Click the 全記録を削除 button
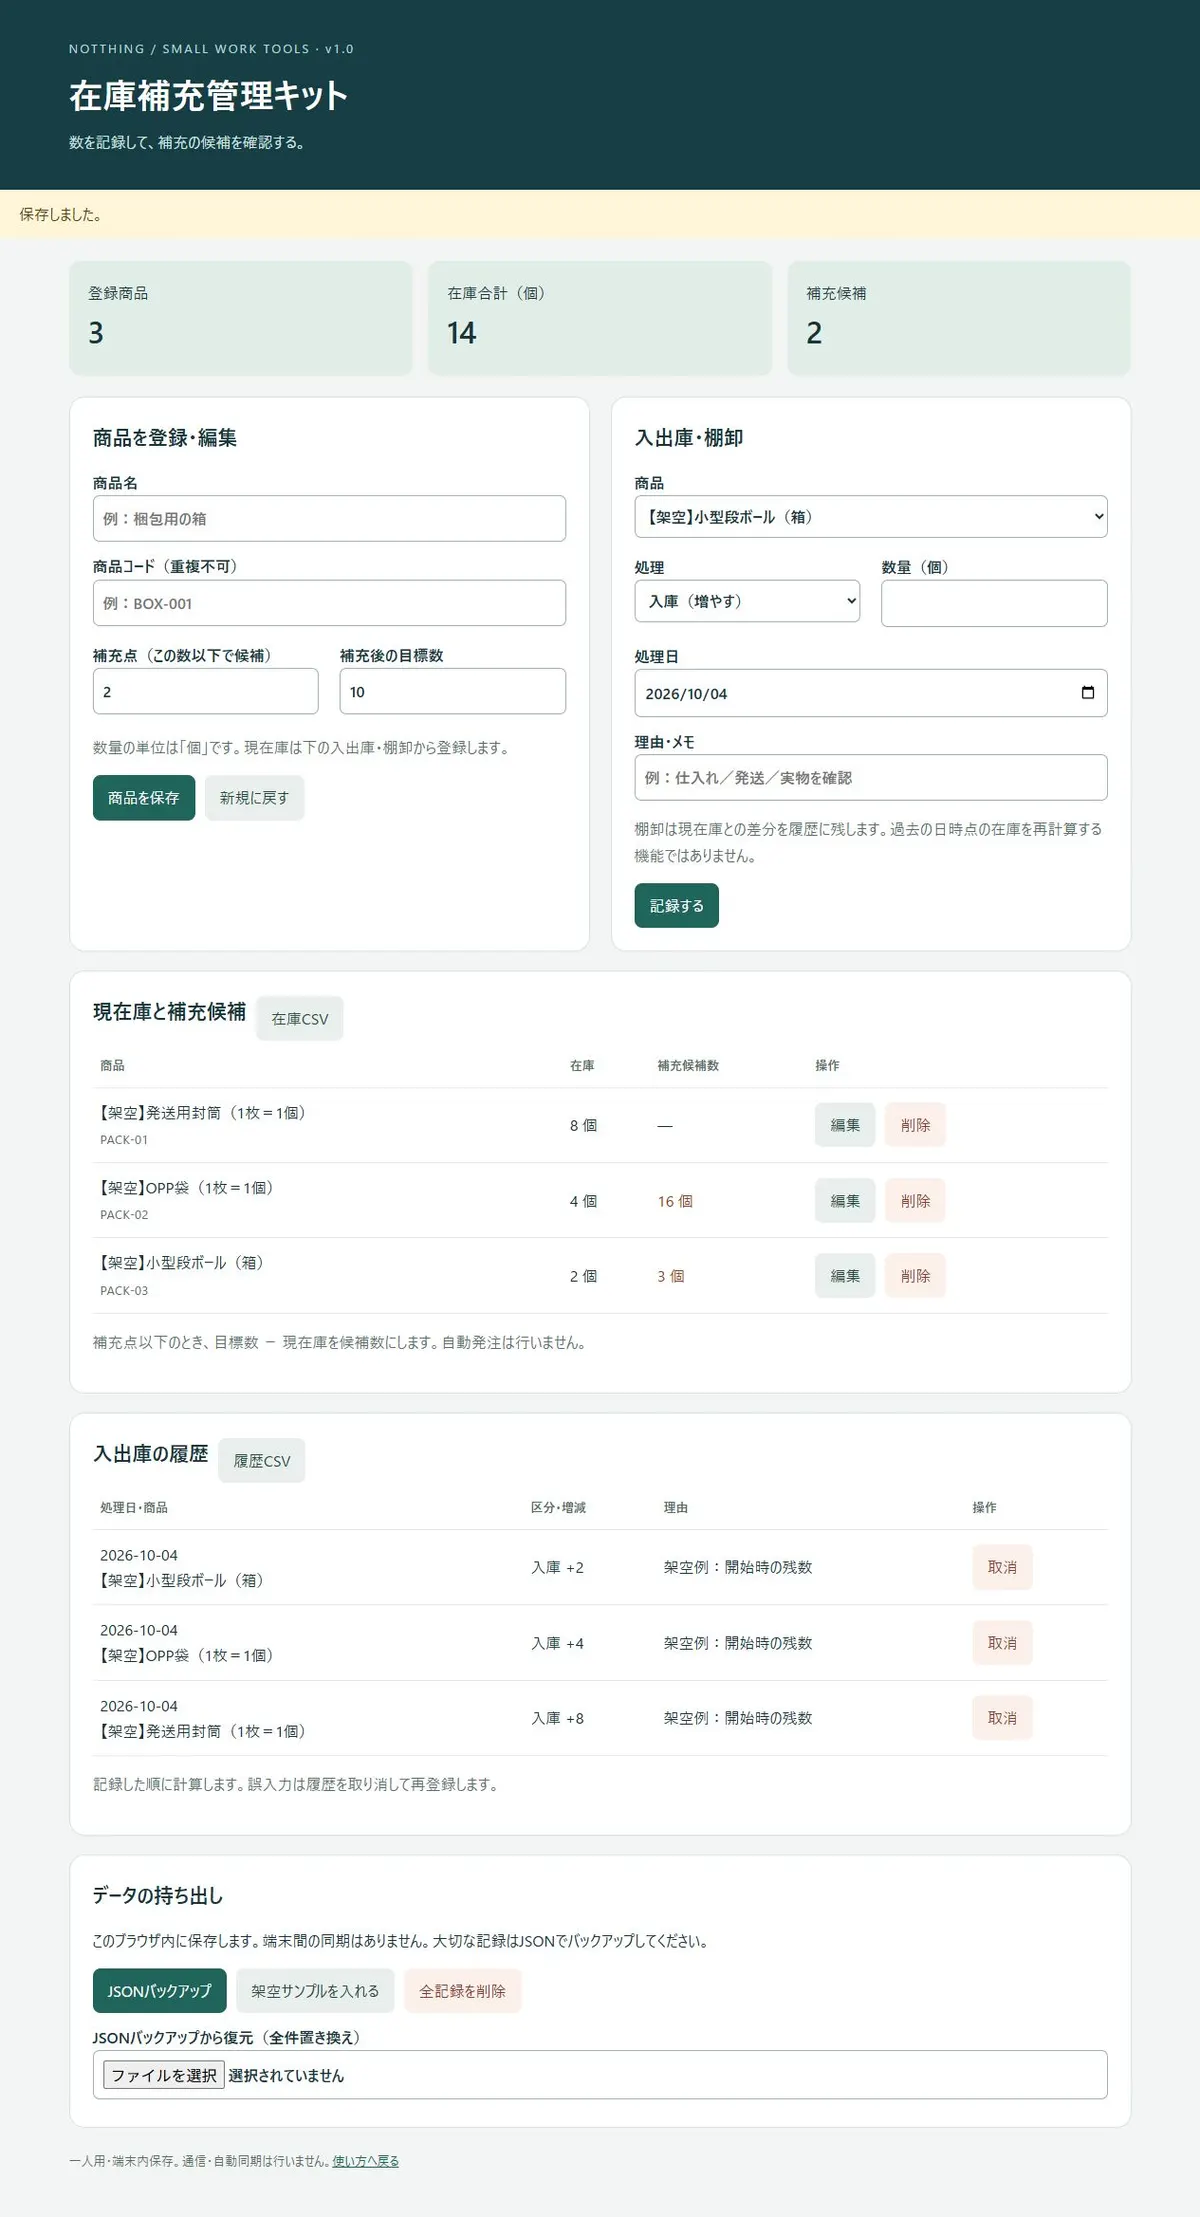 coord(462,1990)
